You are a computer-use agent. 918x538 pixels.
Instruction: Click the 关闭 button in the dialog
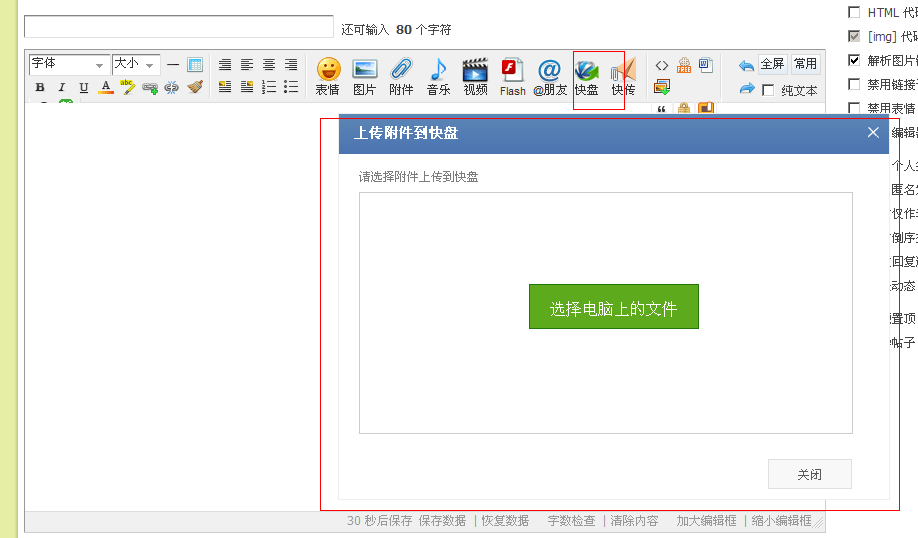[x=810, y=474]
